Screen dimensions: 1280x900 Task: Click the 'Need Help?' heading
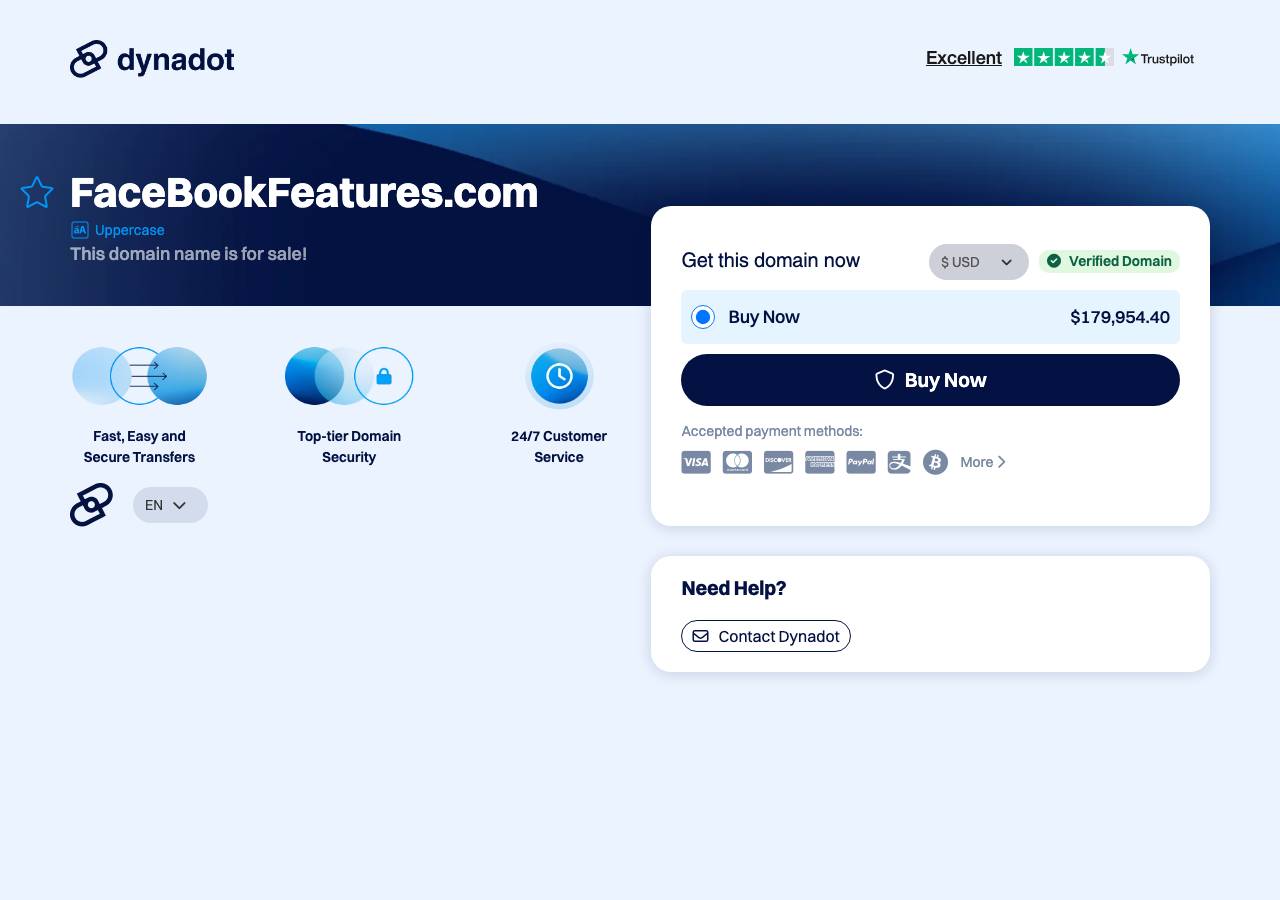click(x=734, y=588)
